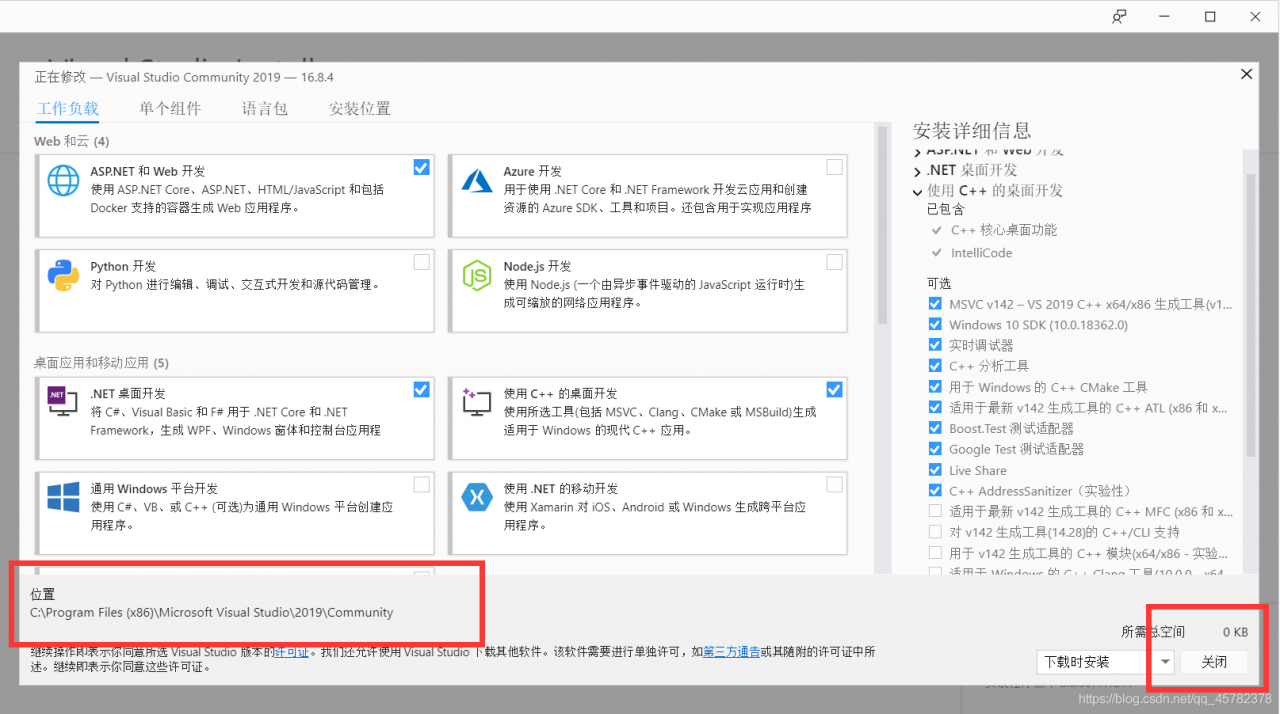The width and height of the screenshot is (1280, 714).
Task: Click the ASP.NET web development globe icon
Action: (62, 180)
